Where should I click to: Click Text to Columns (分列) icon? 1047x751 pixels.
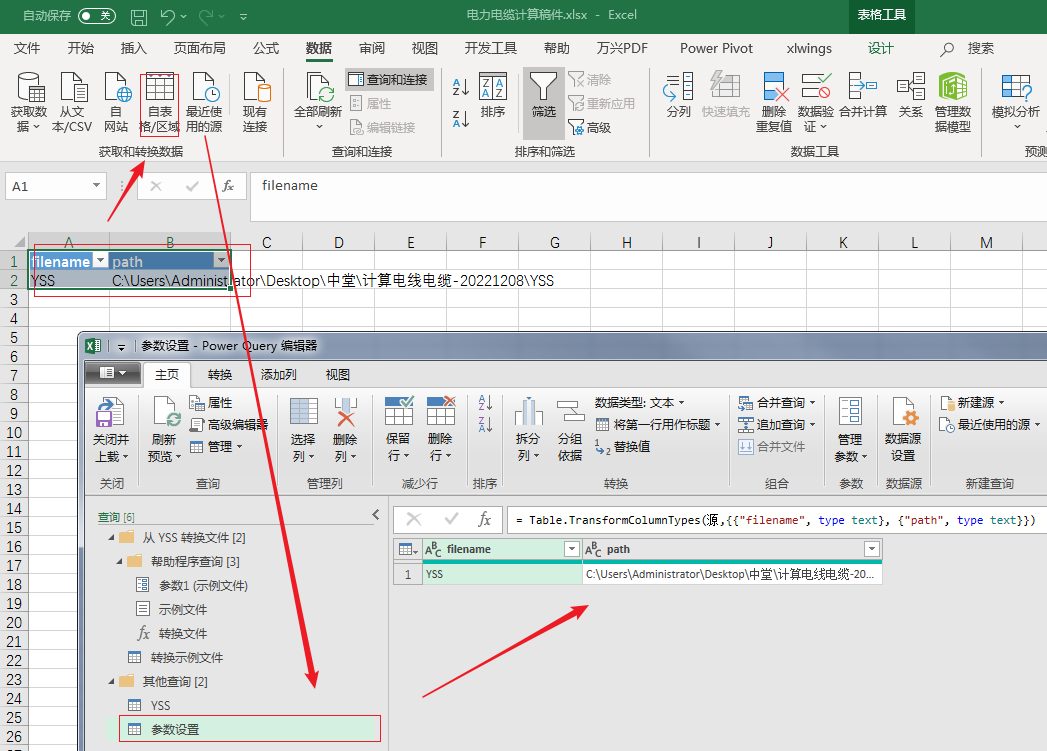678,95
